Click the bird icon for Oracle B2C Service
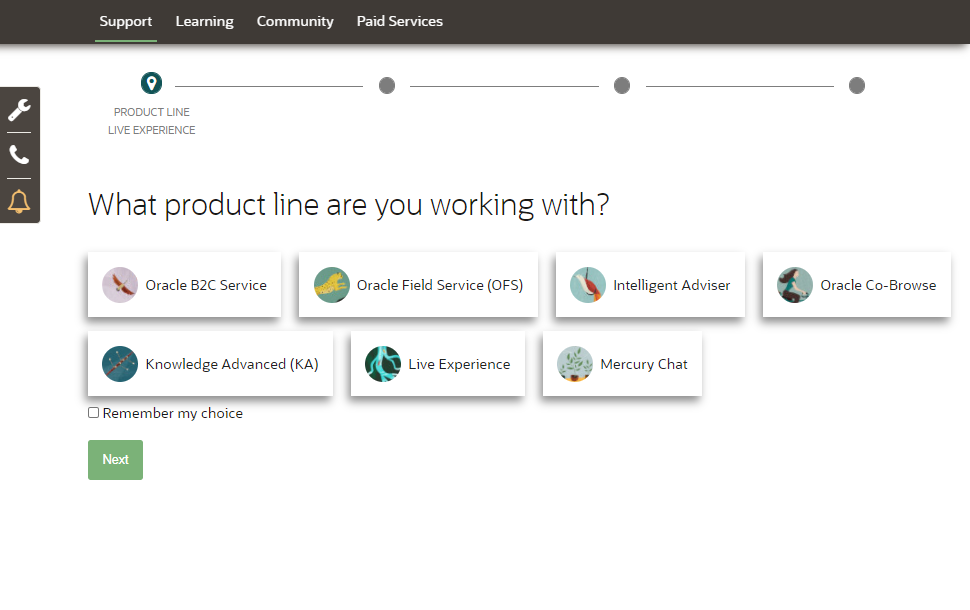Viewport: 970px width, 610px height. click(x=120, y=285)
